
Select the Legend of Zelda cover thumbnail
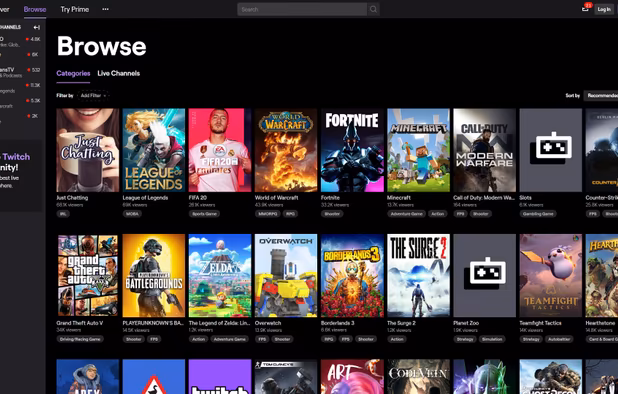[220, 275]
